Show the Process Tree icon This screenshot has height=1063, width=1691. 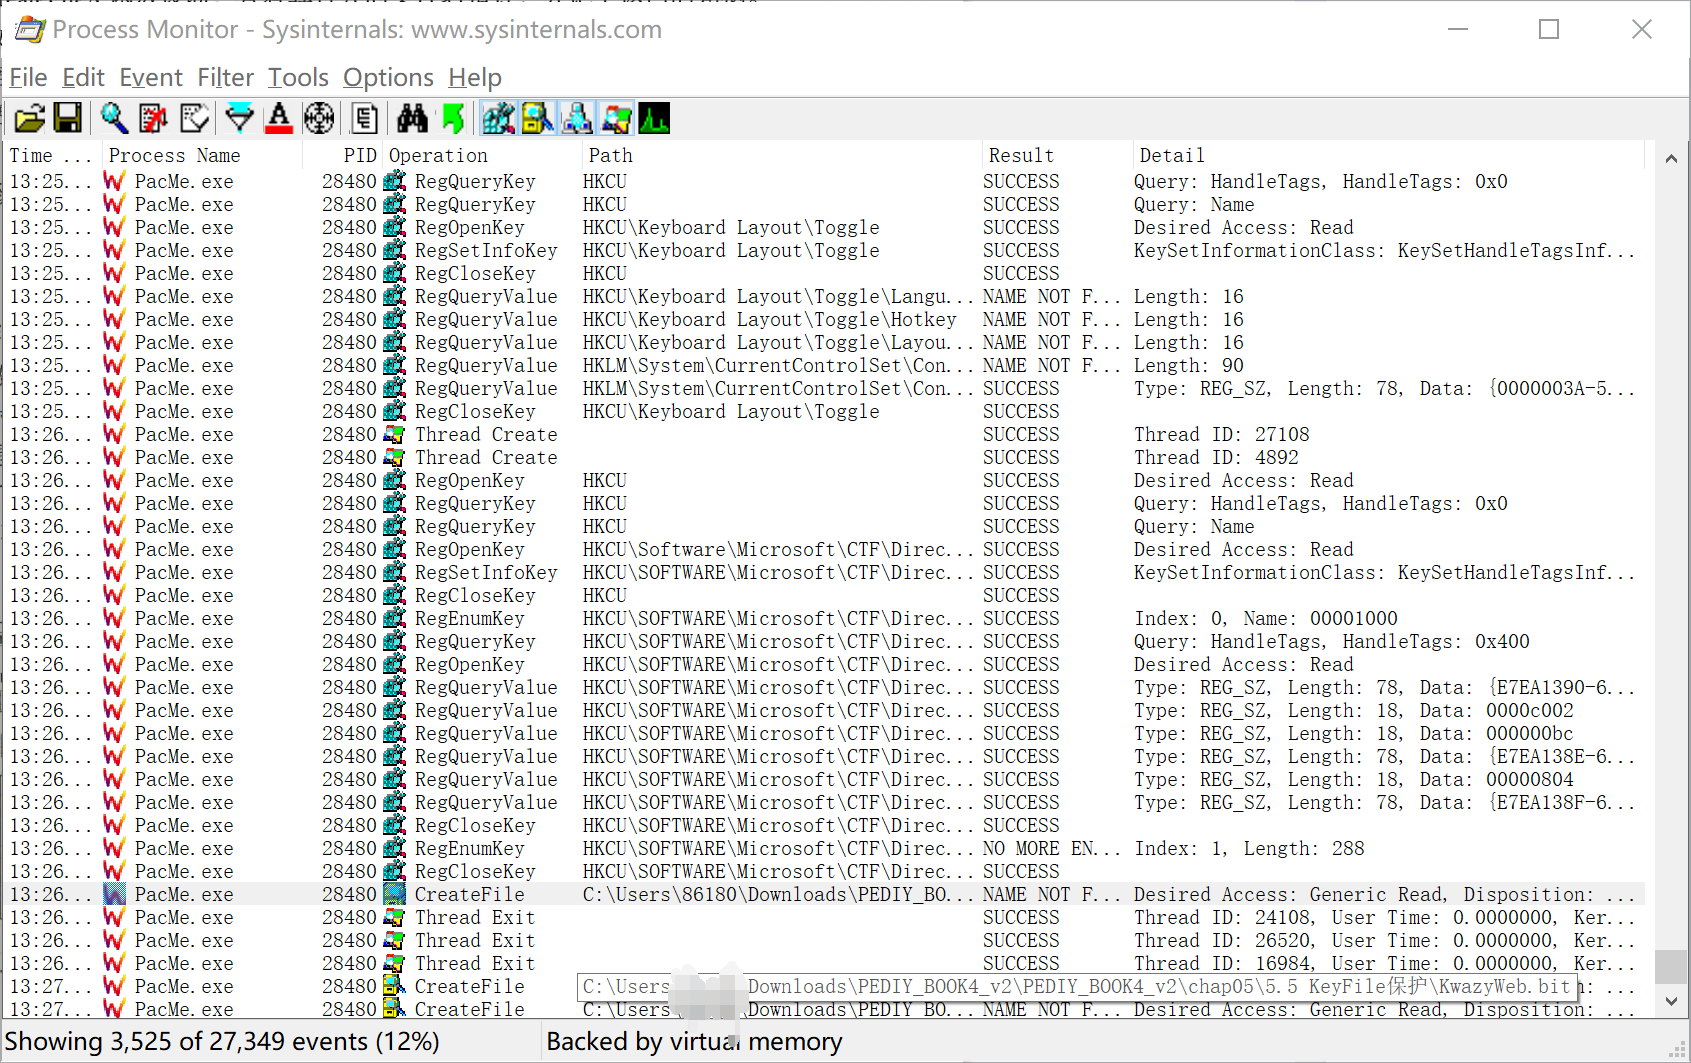tap(365, 119)
